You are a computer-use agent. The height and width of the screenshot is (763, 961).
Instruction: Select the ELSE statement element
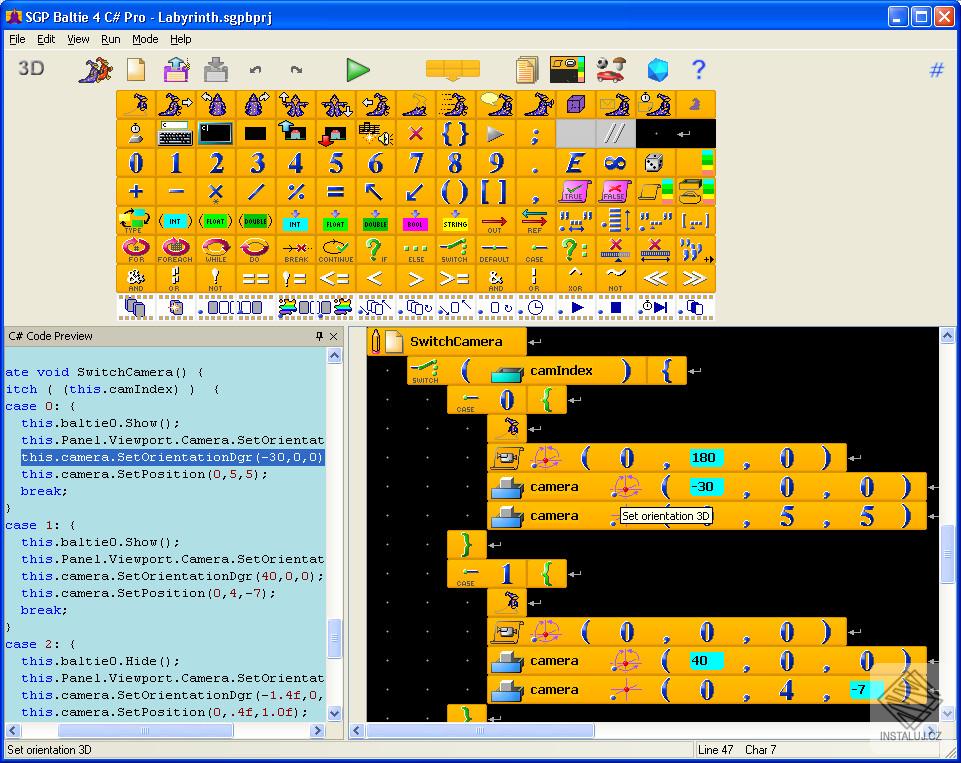[x=416, y=250]
